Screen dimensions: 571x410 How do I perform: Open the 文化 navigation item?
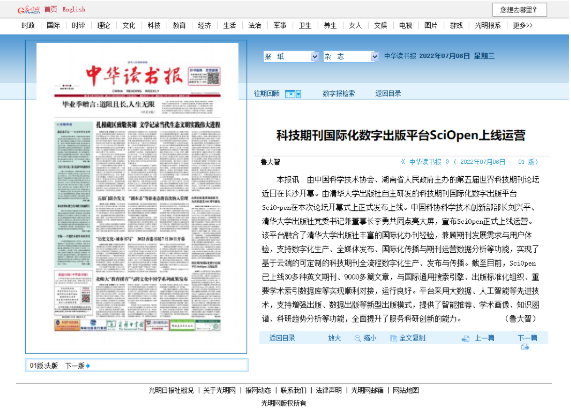[x=129, y=25]
